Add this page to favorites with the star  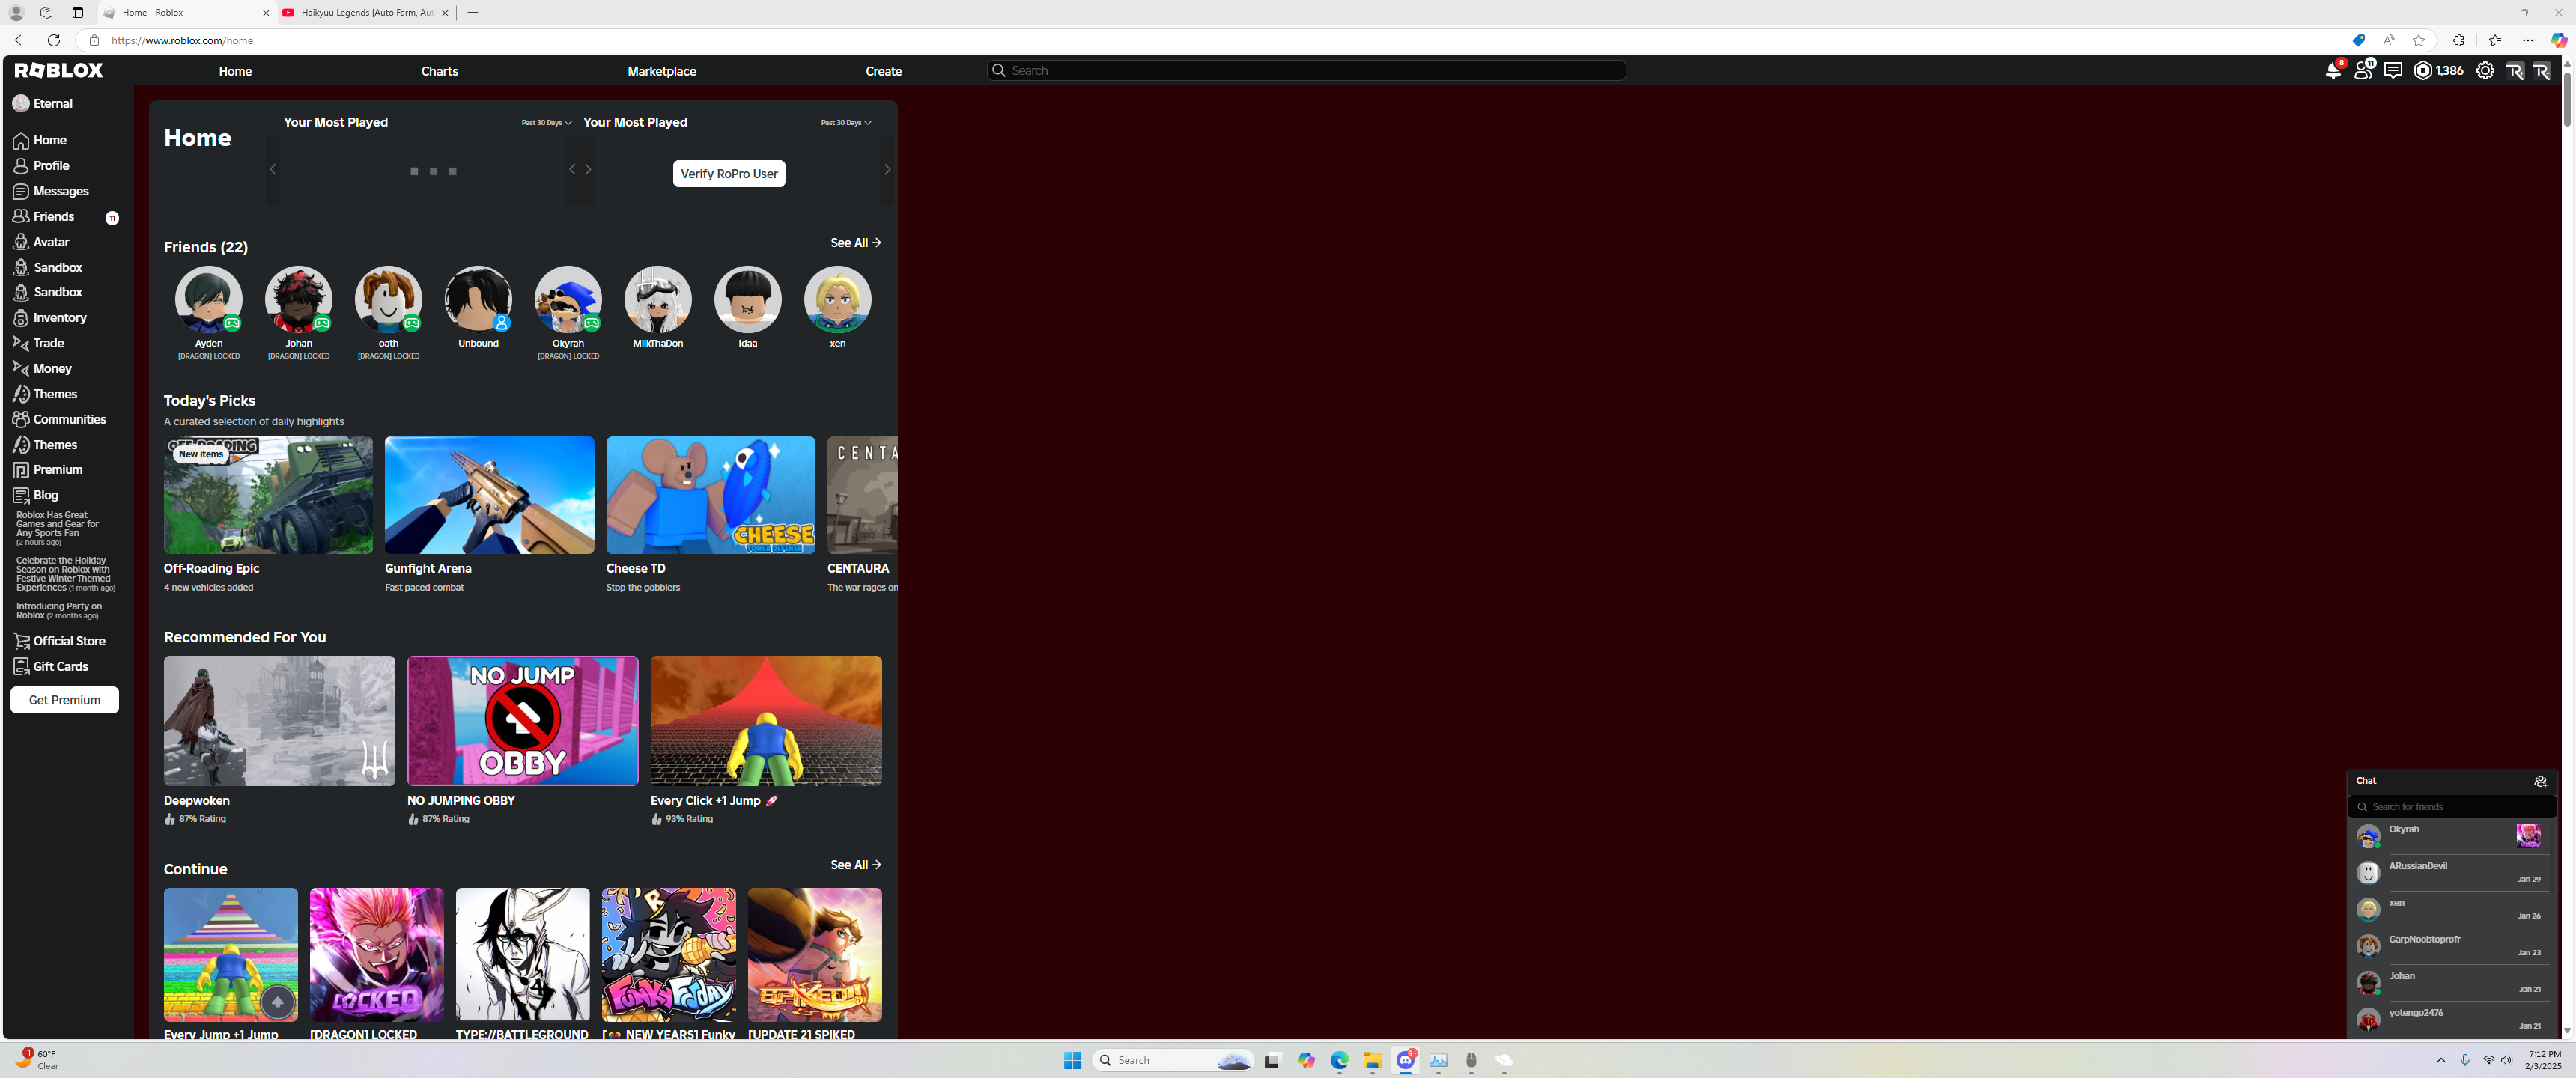(x=2419, y=40)
